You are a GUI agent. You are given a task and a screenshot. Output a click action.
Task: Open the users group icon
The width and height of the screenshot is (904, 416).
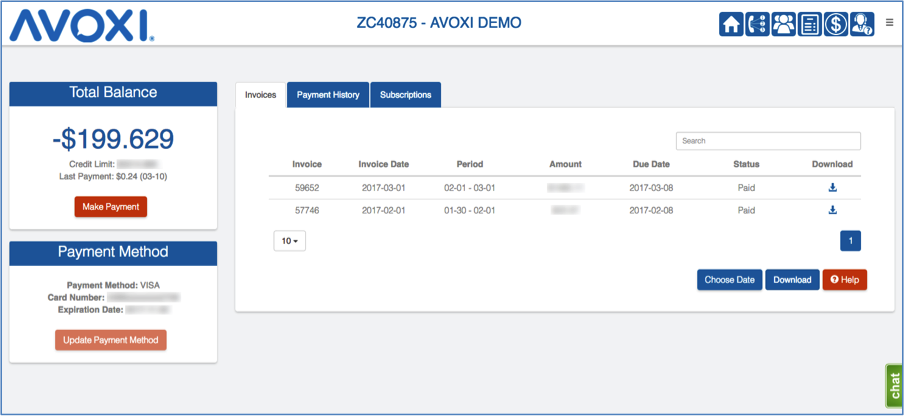click(784, 25)
